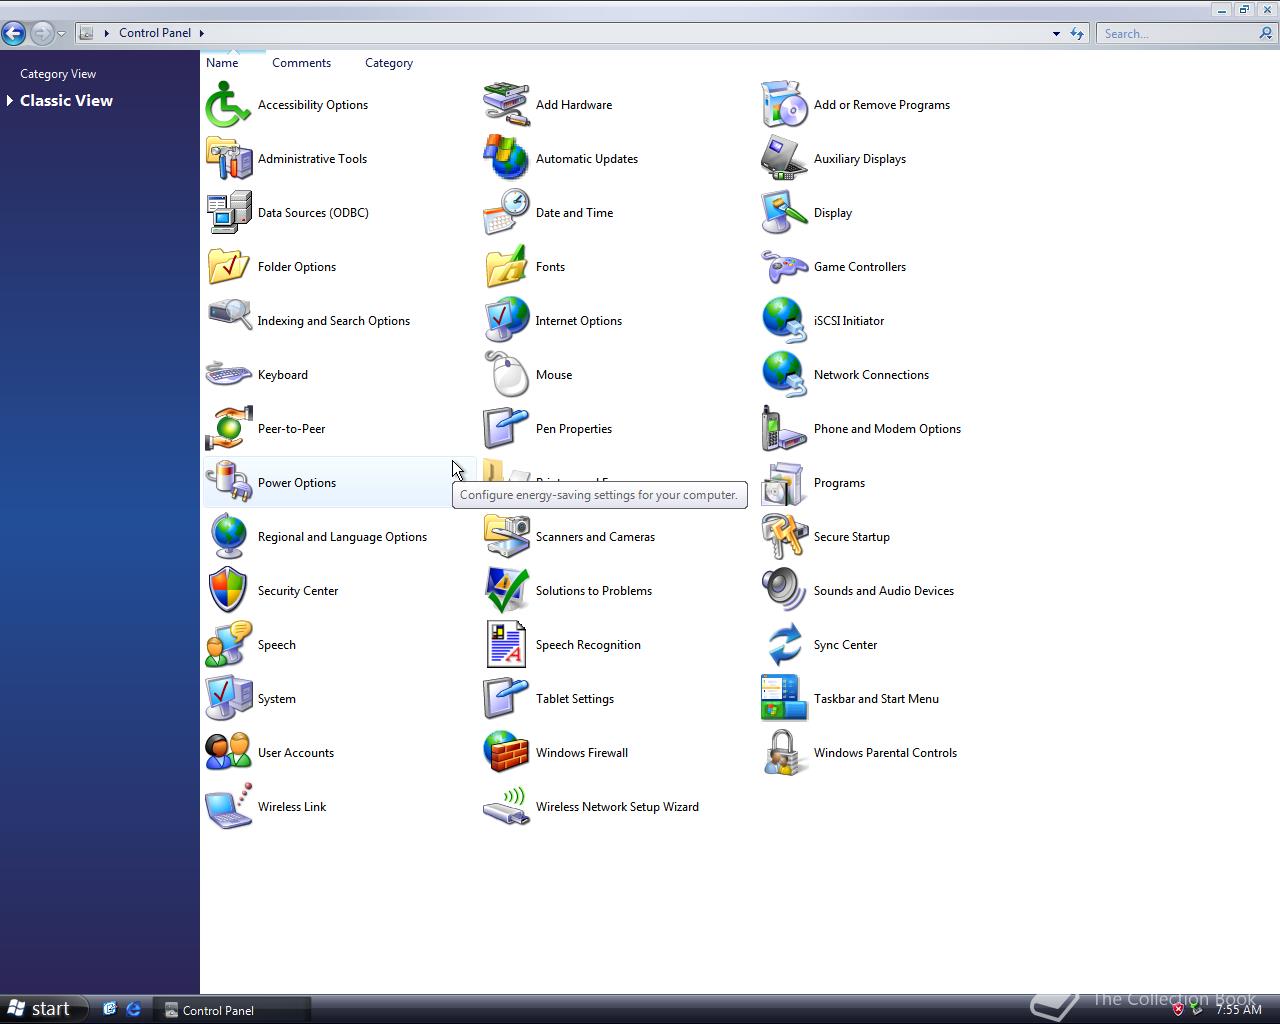This screenshot has height=1024, width=1280.
Task: Sort items by Category
Action: pos(388,63)
